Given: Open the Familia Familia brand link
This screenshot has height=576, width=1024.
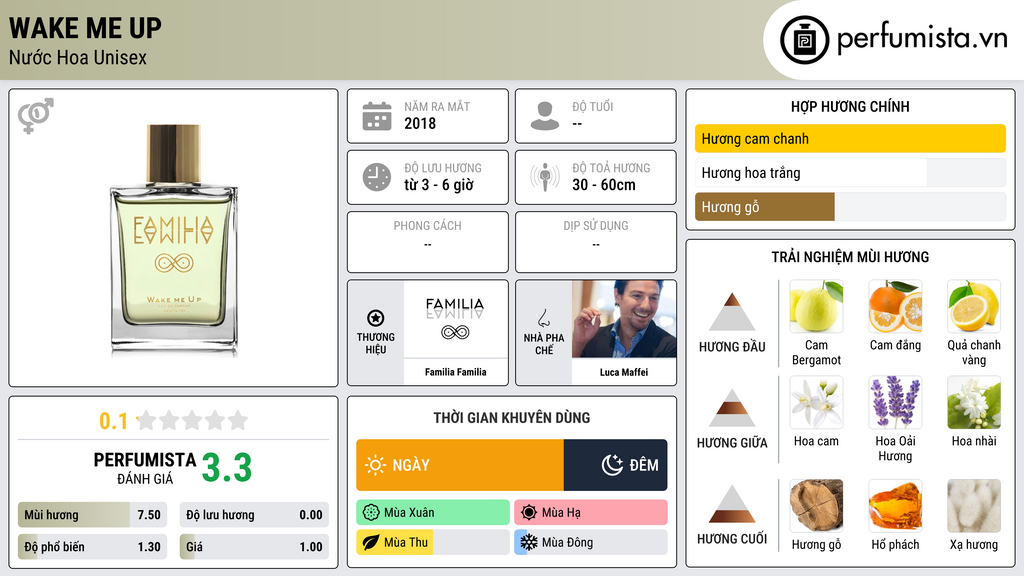Looking at the screenshot, I should (455, 372).
